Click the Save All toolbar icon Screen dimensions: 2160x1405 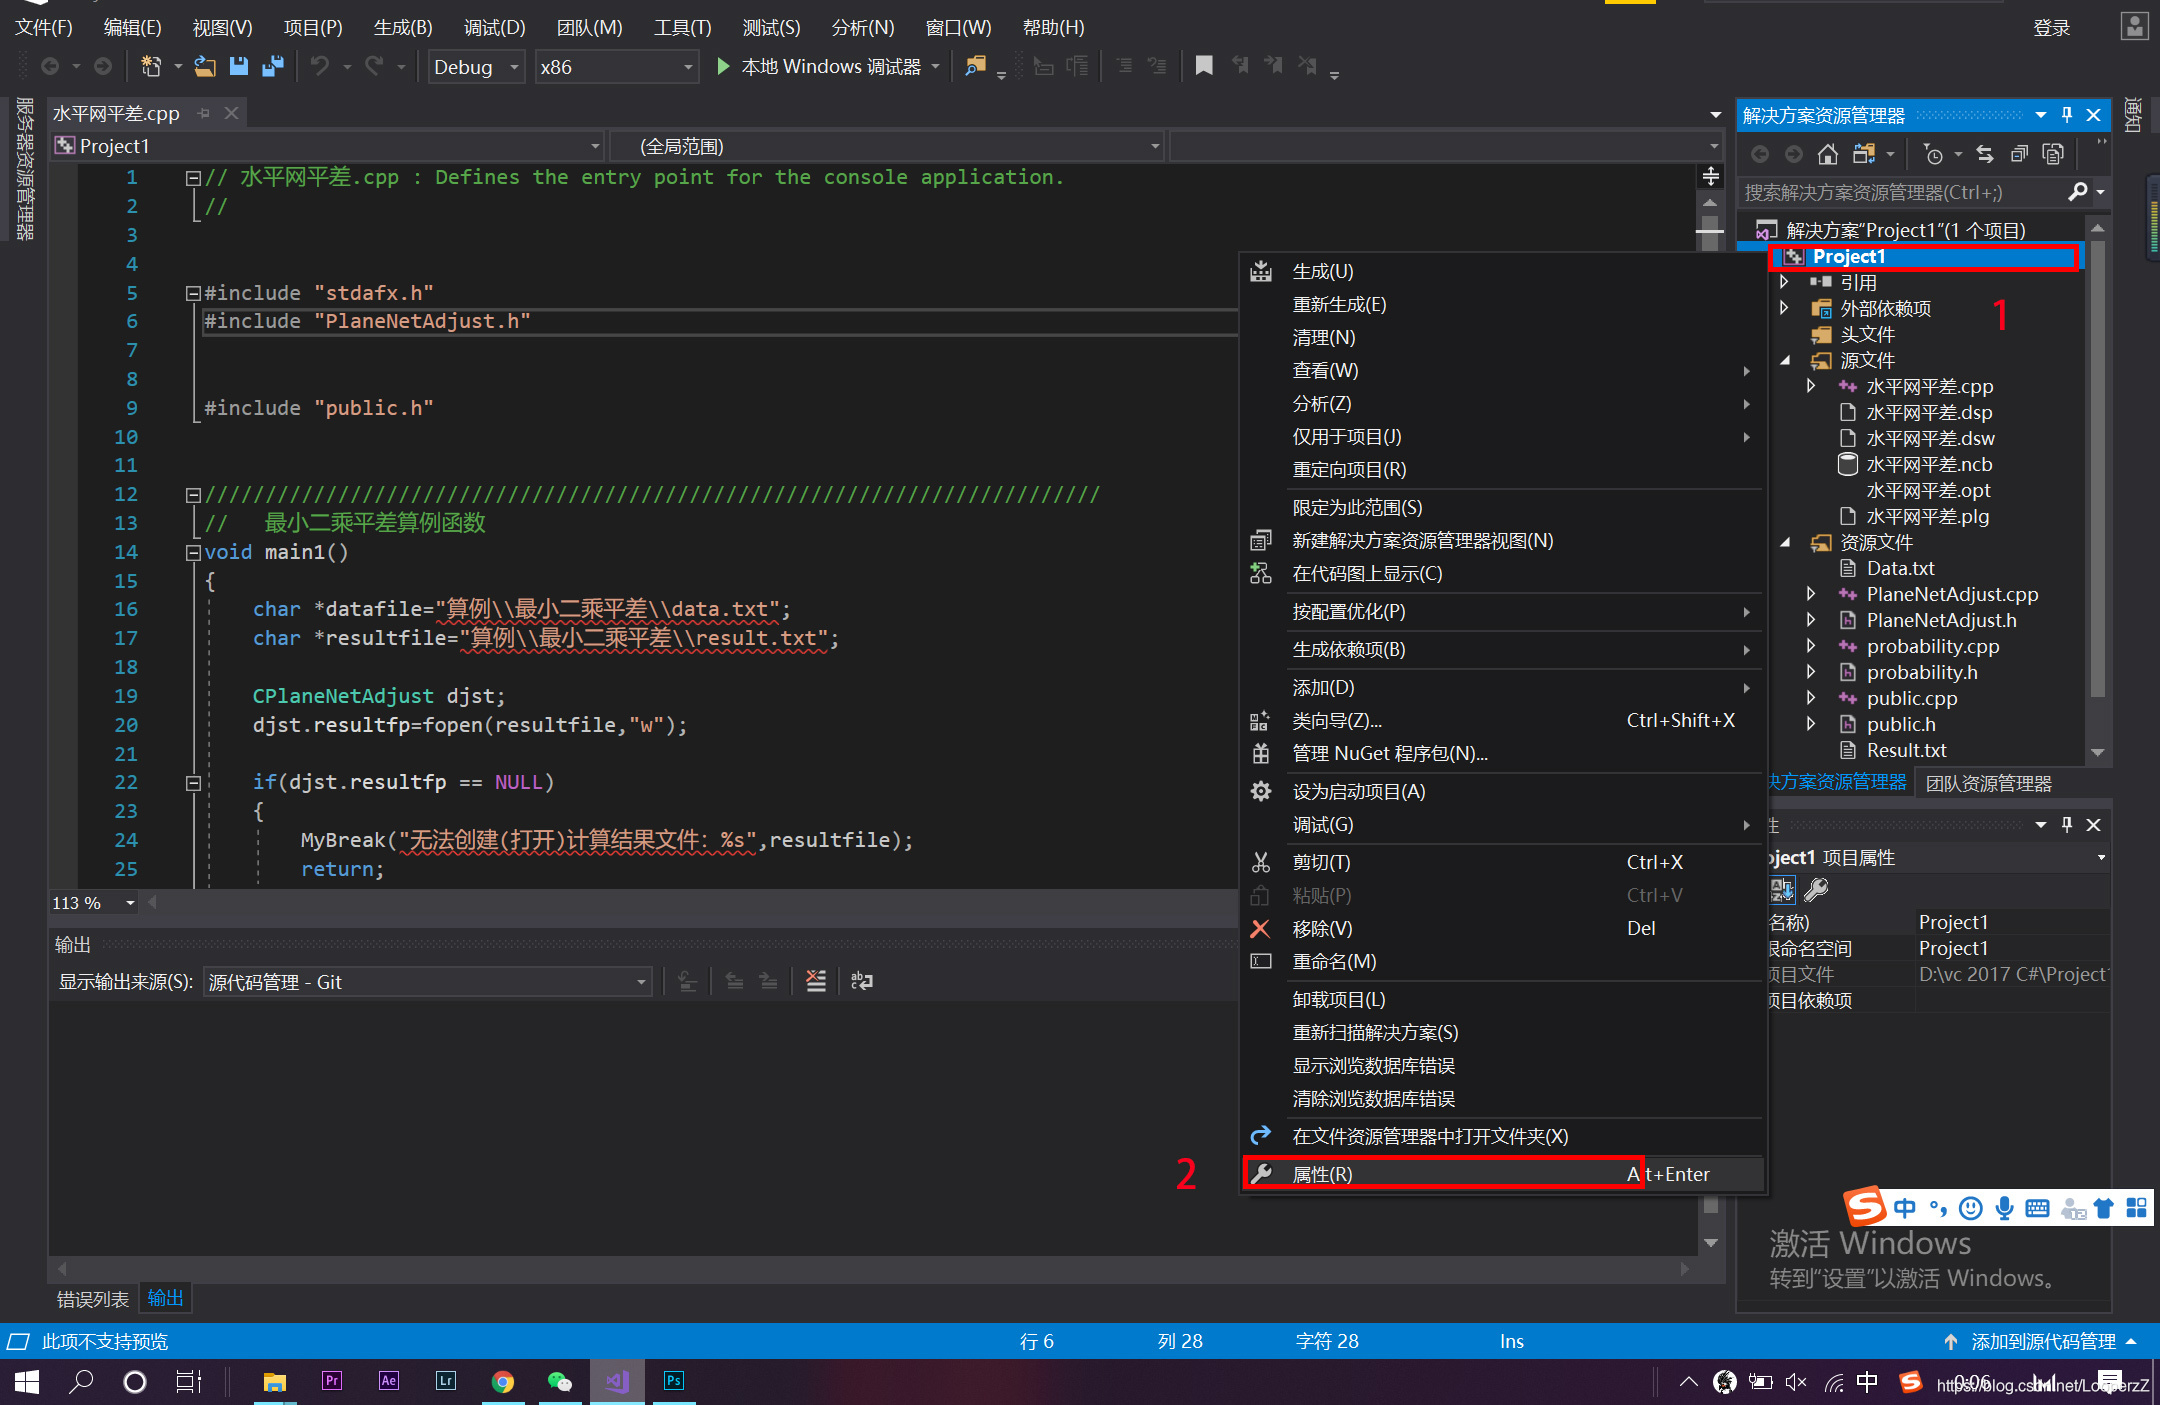click(272, 67)
